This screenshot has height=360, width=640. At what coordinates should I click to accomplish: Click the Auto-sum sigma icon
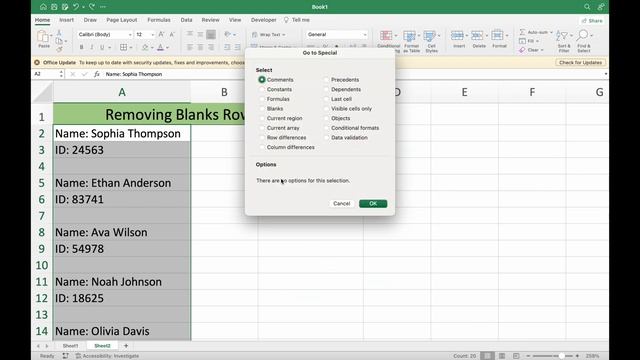[x=522, y=32]
